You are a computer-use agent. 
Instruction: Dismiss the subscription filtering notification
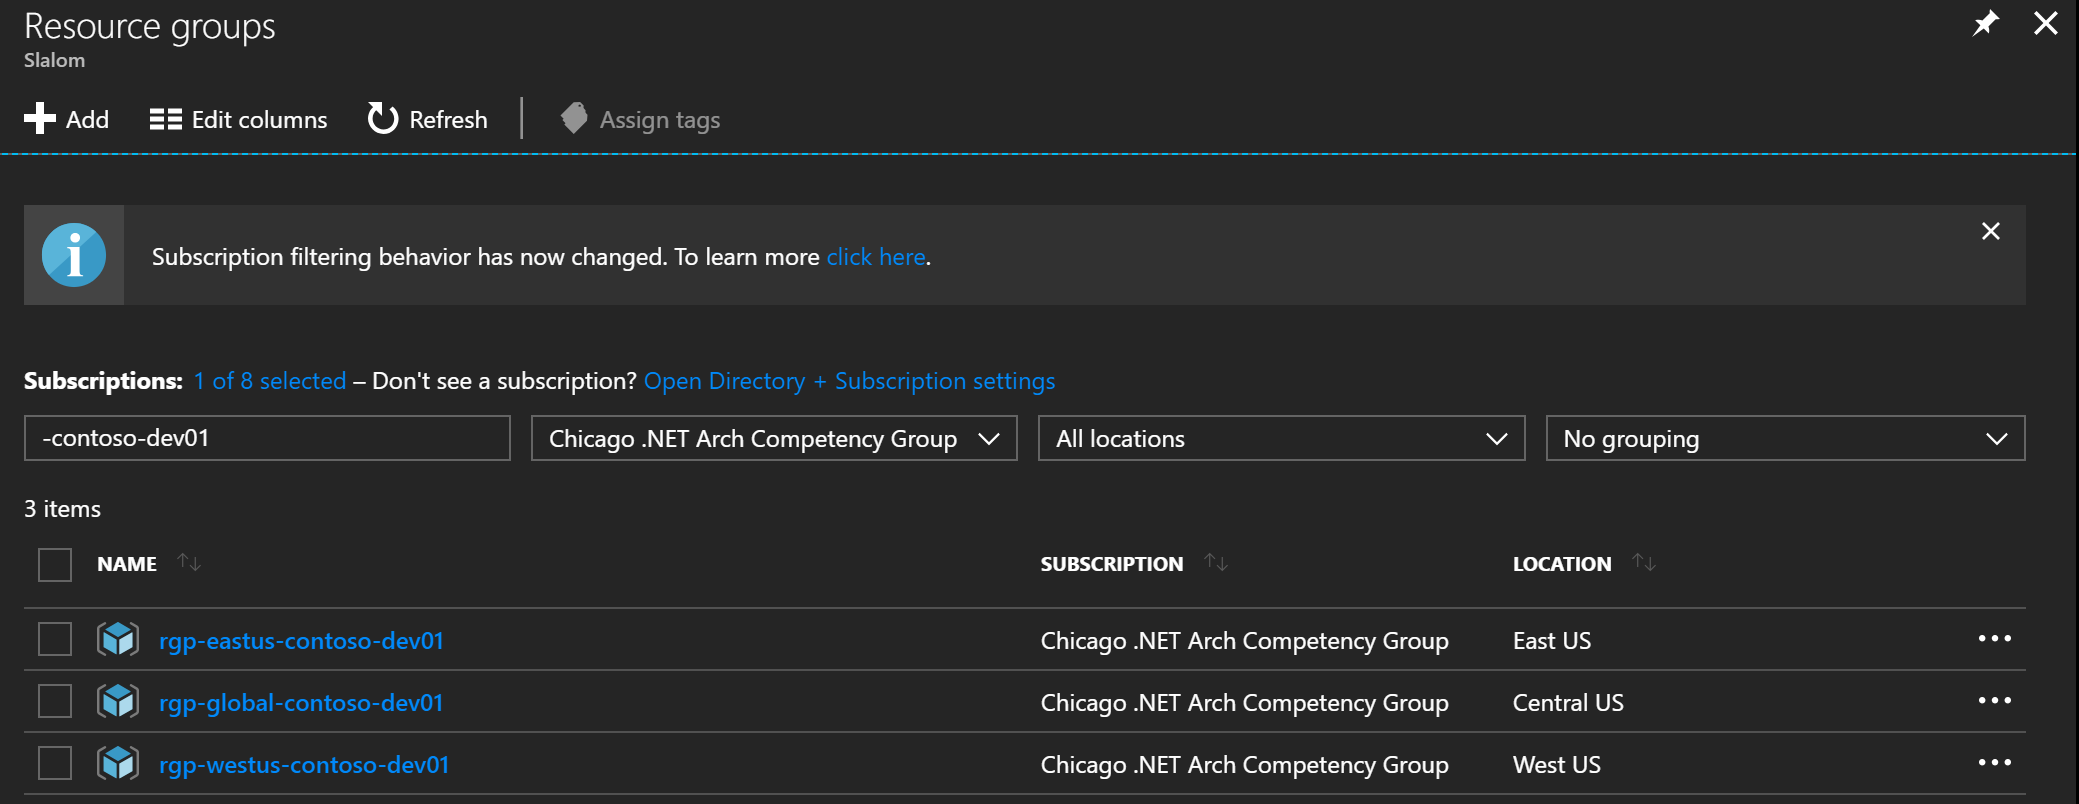(1991, 231)
